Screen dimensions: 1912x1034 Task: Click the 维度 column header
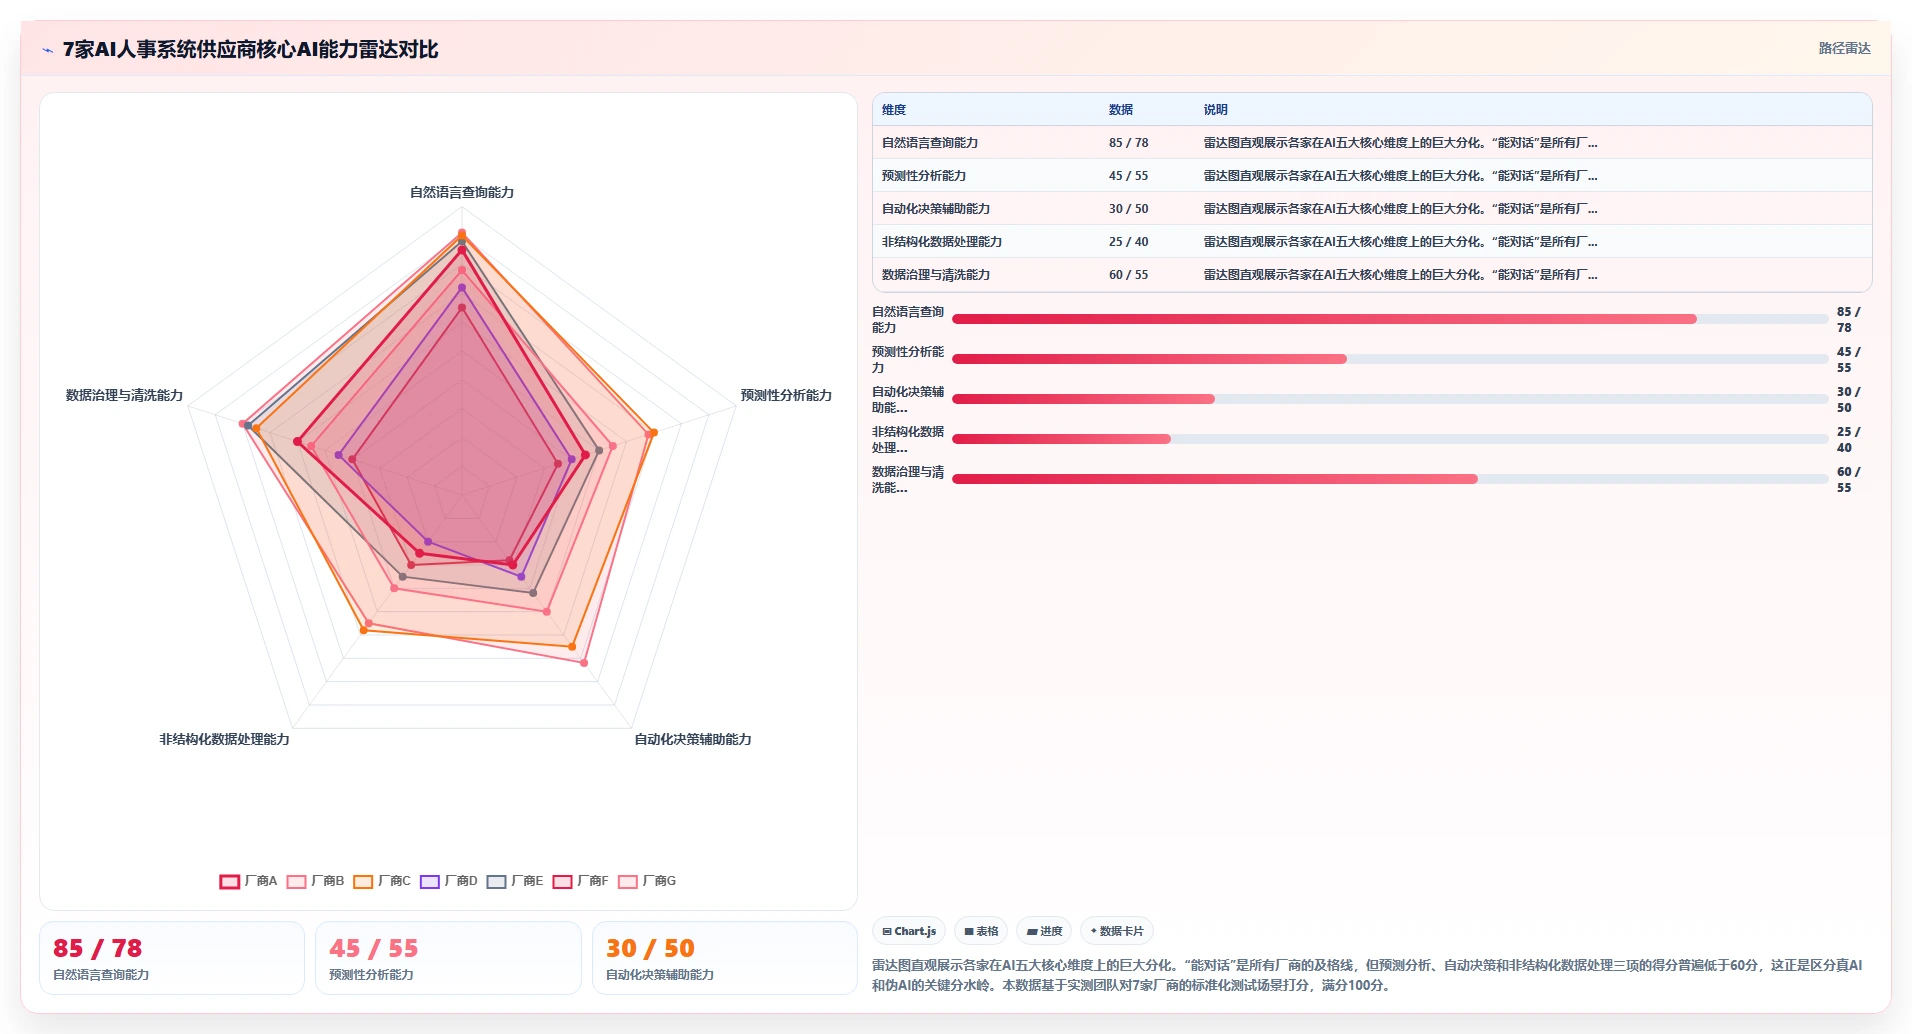tap(894, 110)
